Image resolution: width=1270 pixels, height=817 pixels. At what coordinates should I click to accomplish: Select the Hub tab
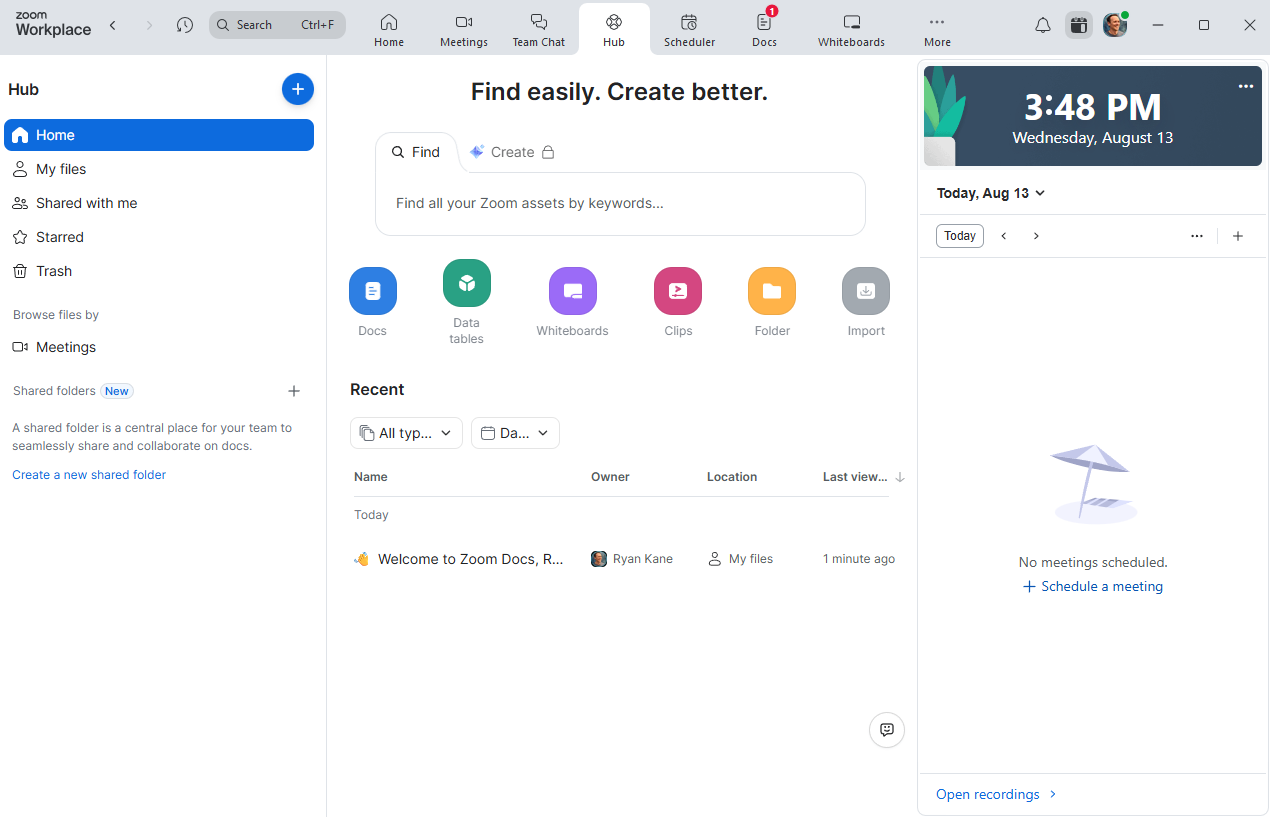coord(614,30)
